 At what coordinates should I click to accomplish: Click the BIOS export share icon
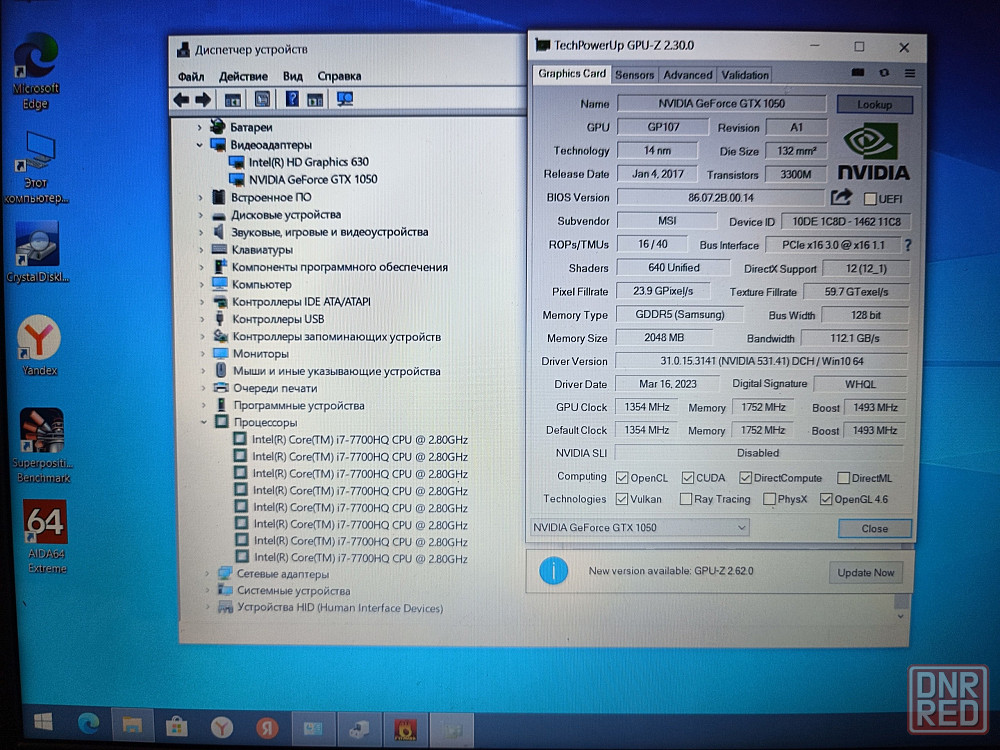842,198
